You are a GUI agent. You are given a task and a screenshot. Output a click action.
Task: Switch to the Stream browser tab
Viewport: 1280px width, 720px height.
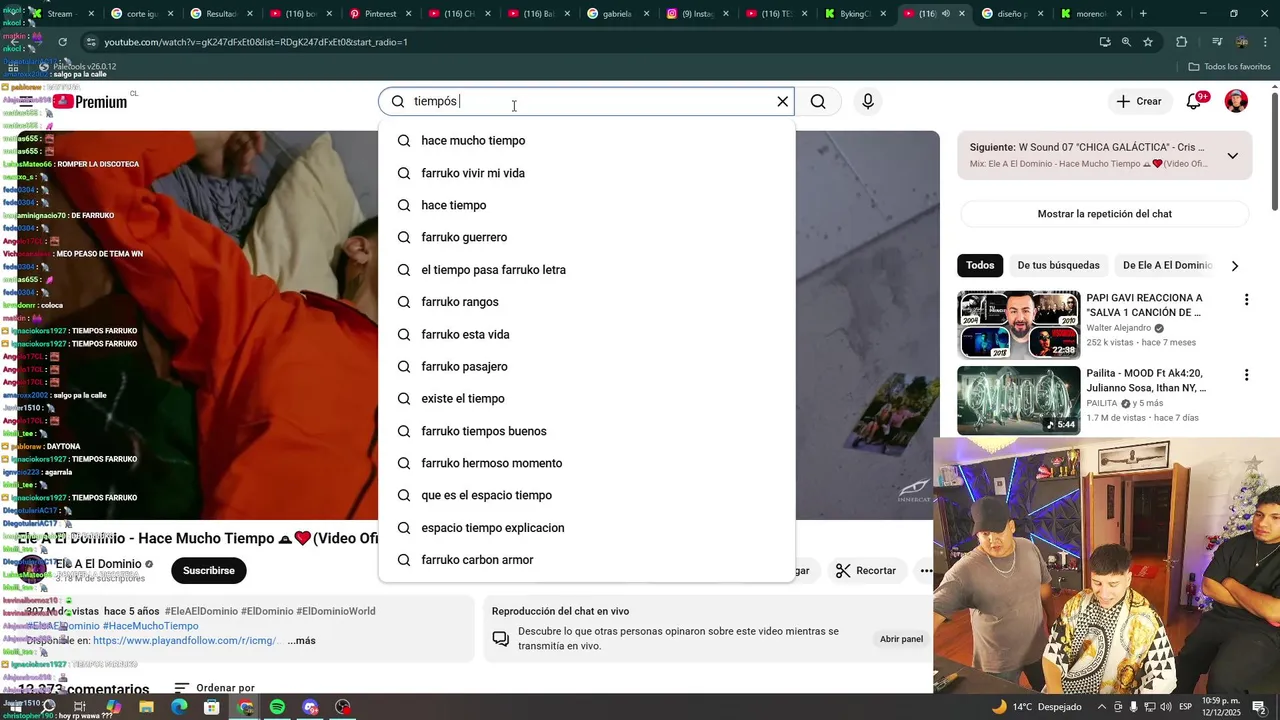click(60, 14)
